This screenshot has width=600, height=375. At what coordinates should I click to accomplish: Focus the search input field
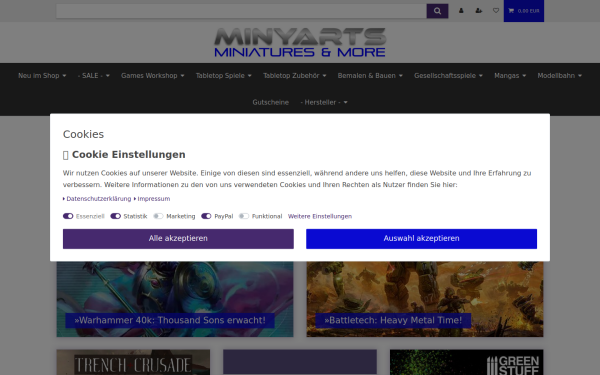click(241, 11)
